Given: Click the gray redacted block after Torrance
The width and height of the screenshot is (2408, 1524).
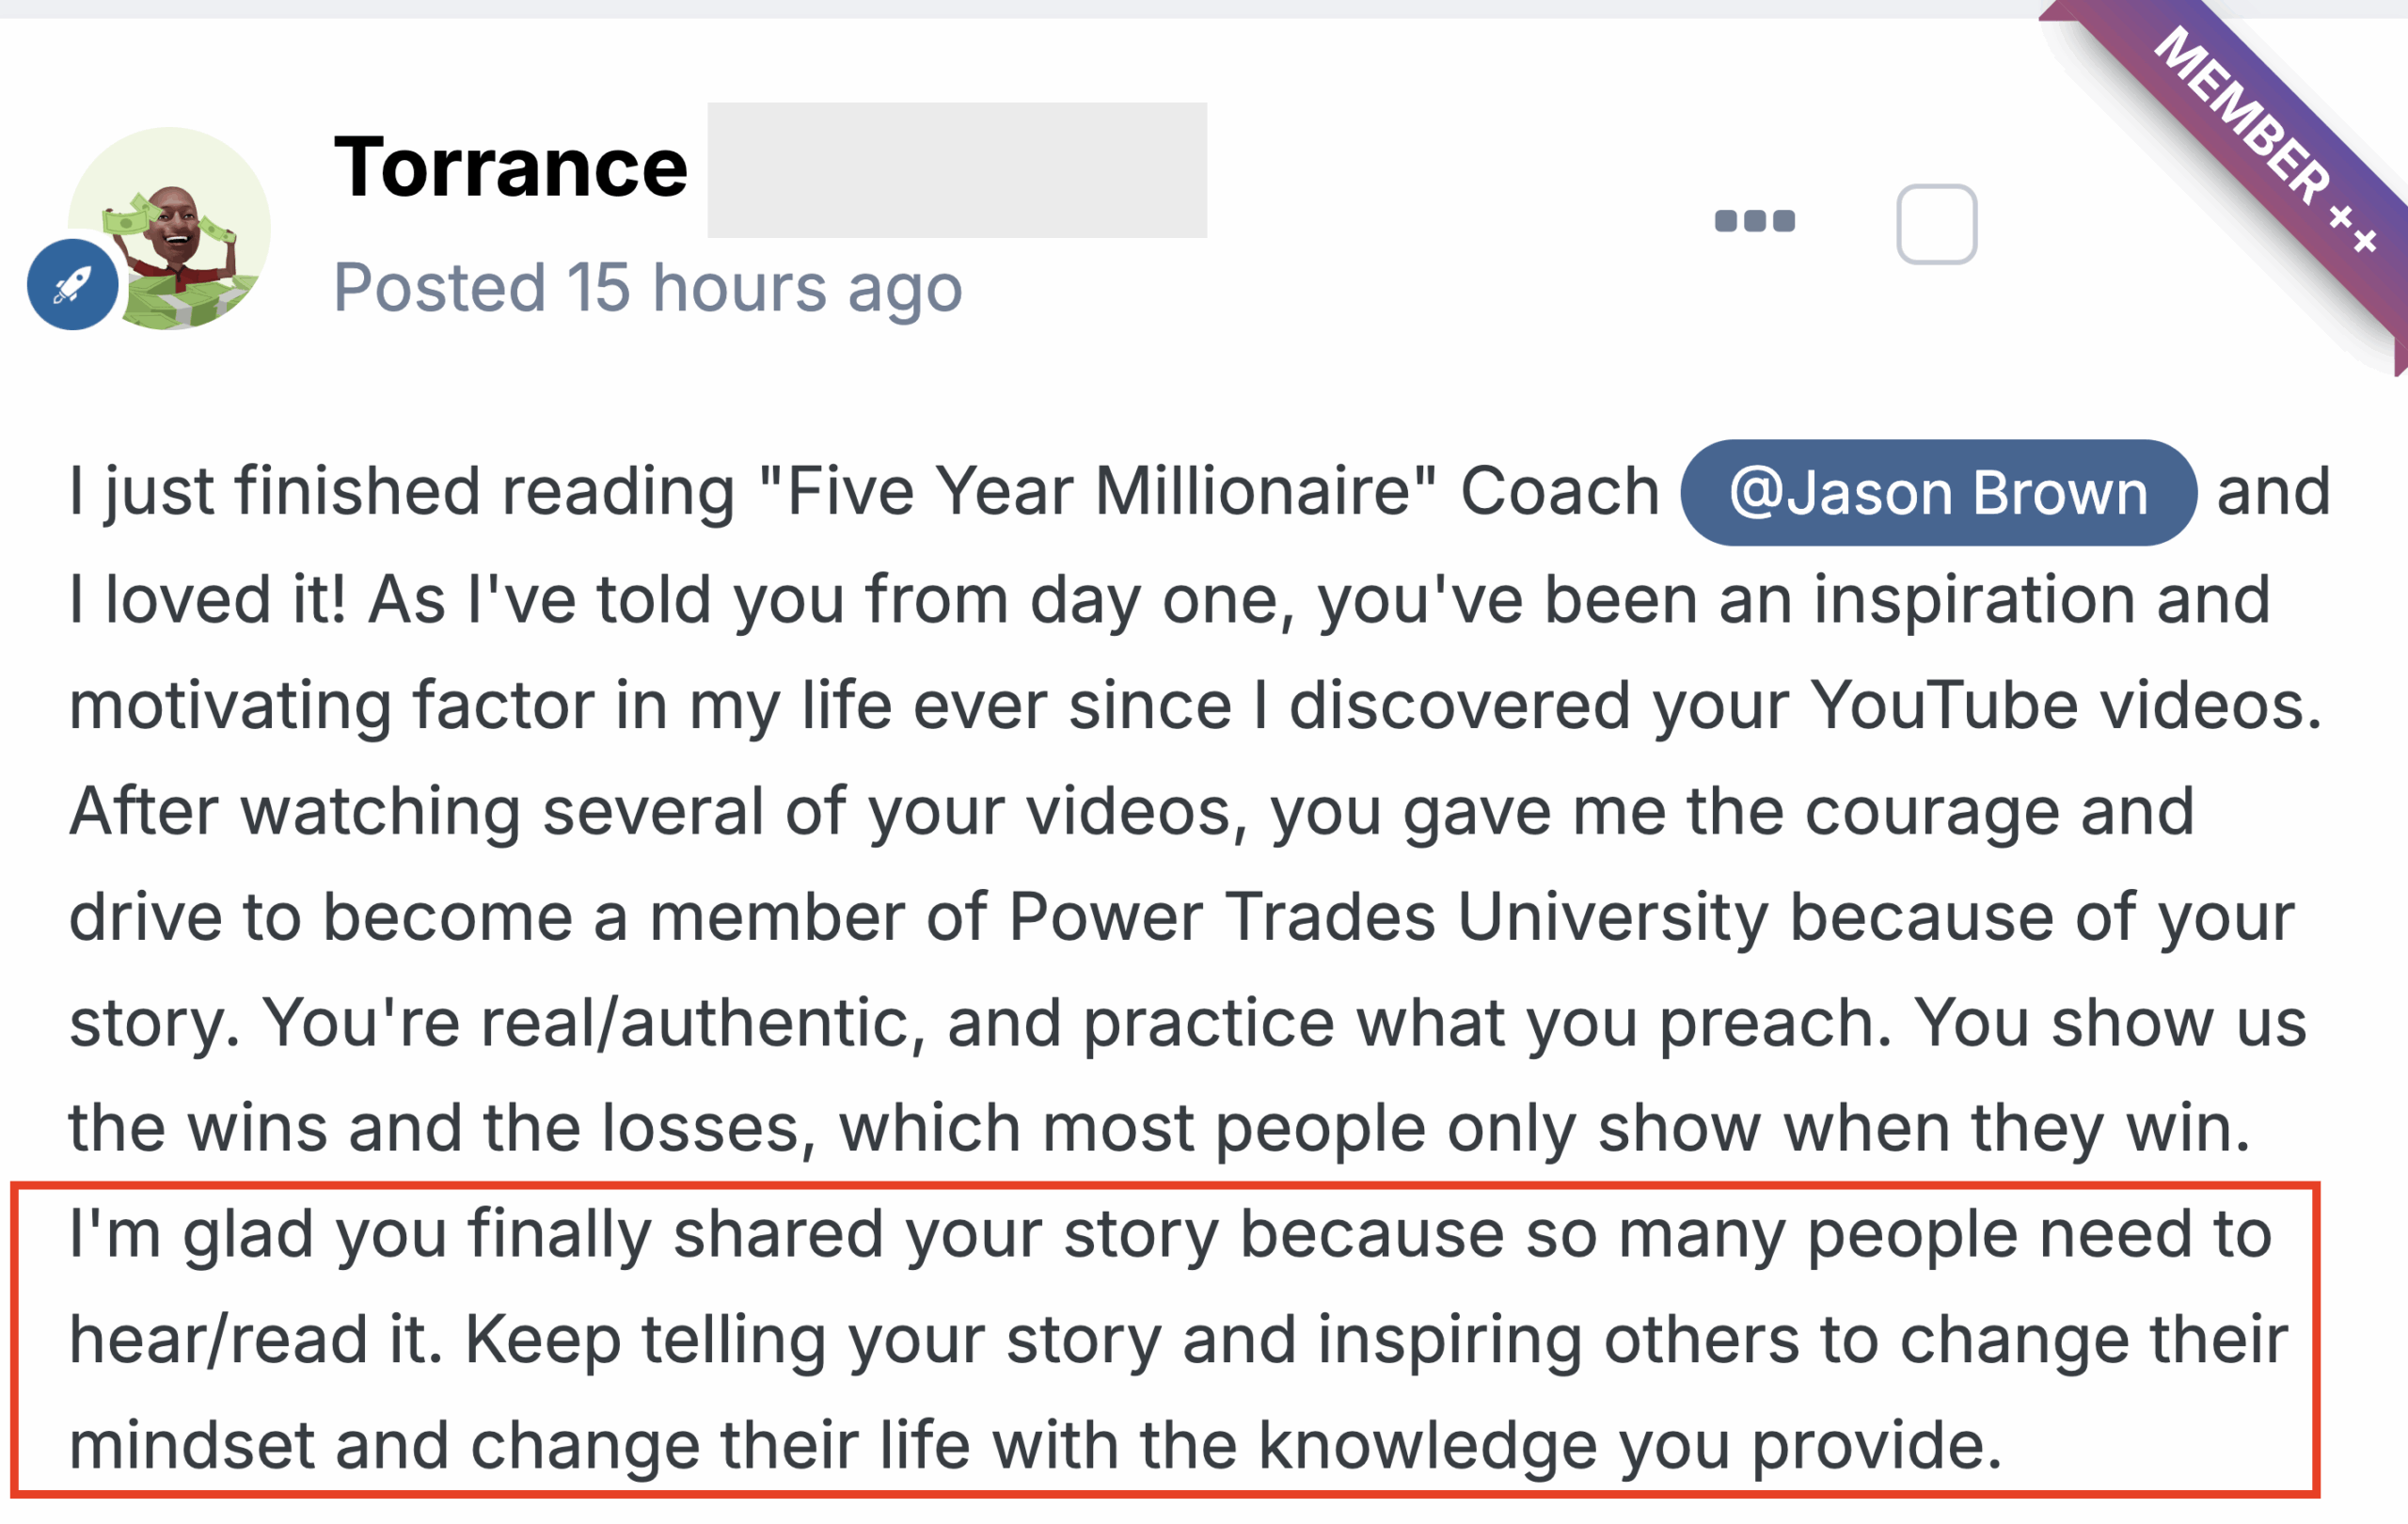Looking at the screenshot, I should click(956, 170).
